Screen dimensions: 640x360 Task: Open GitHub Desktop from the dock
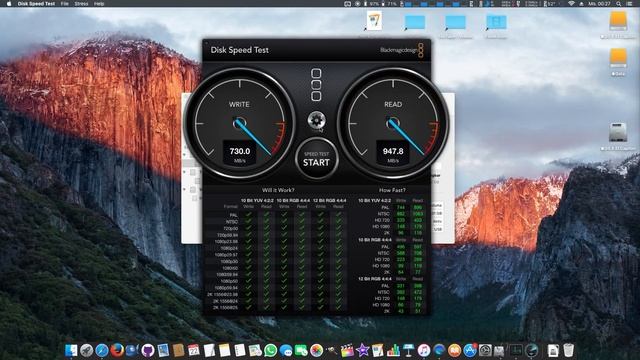coord(148,350)
